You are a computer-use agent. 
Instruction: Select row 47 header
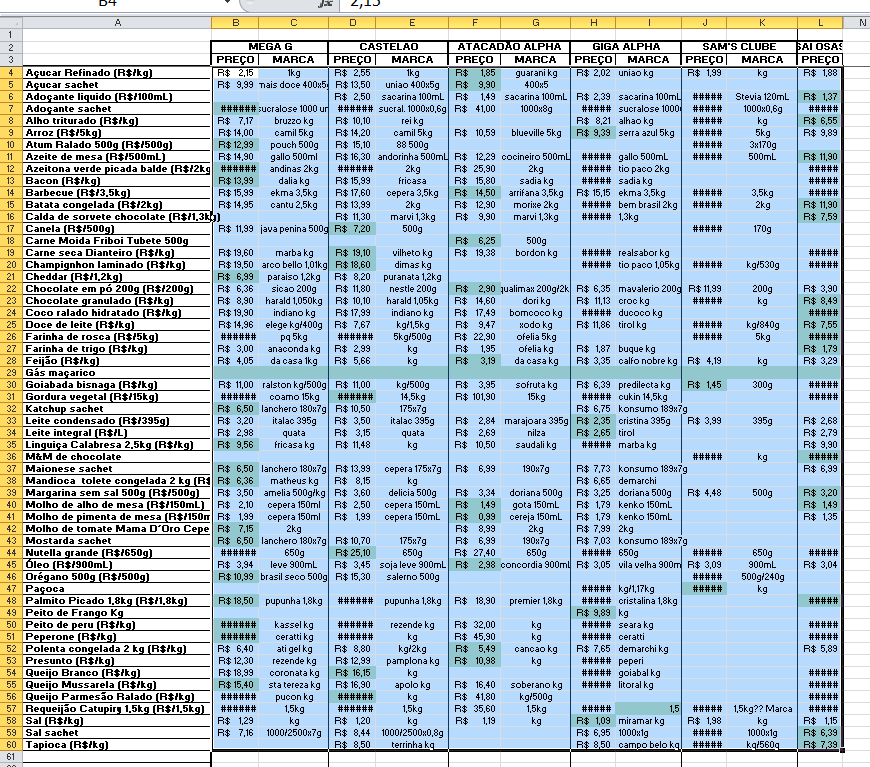(x=11, y=589)
